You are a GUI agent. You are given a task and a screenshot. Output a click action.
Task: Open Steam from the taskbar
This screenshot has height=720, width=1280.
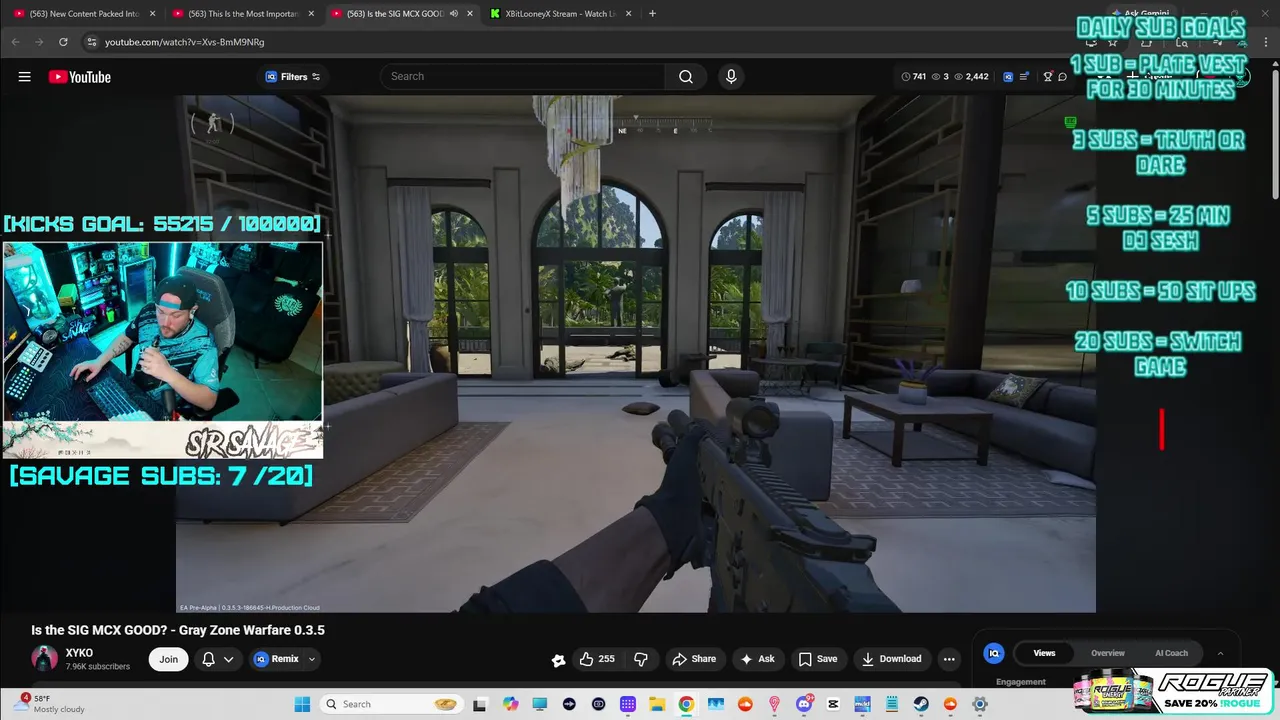[x=921, y=704]
